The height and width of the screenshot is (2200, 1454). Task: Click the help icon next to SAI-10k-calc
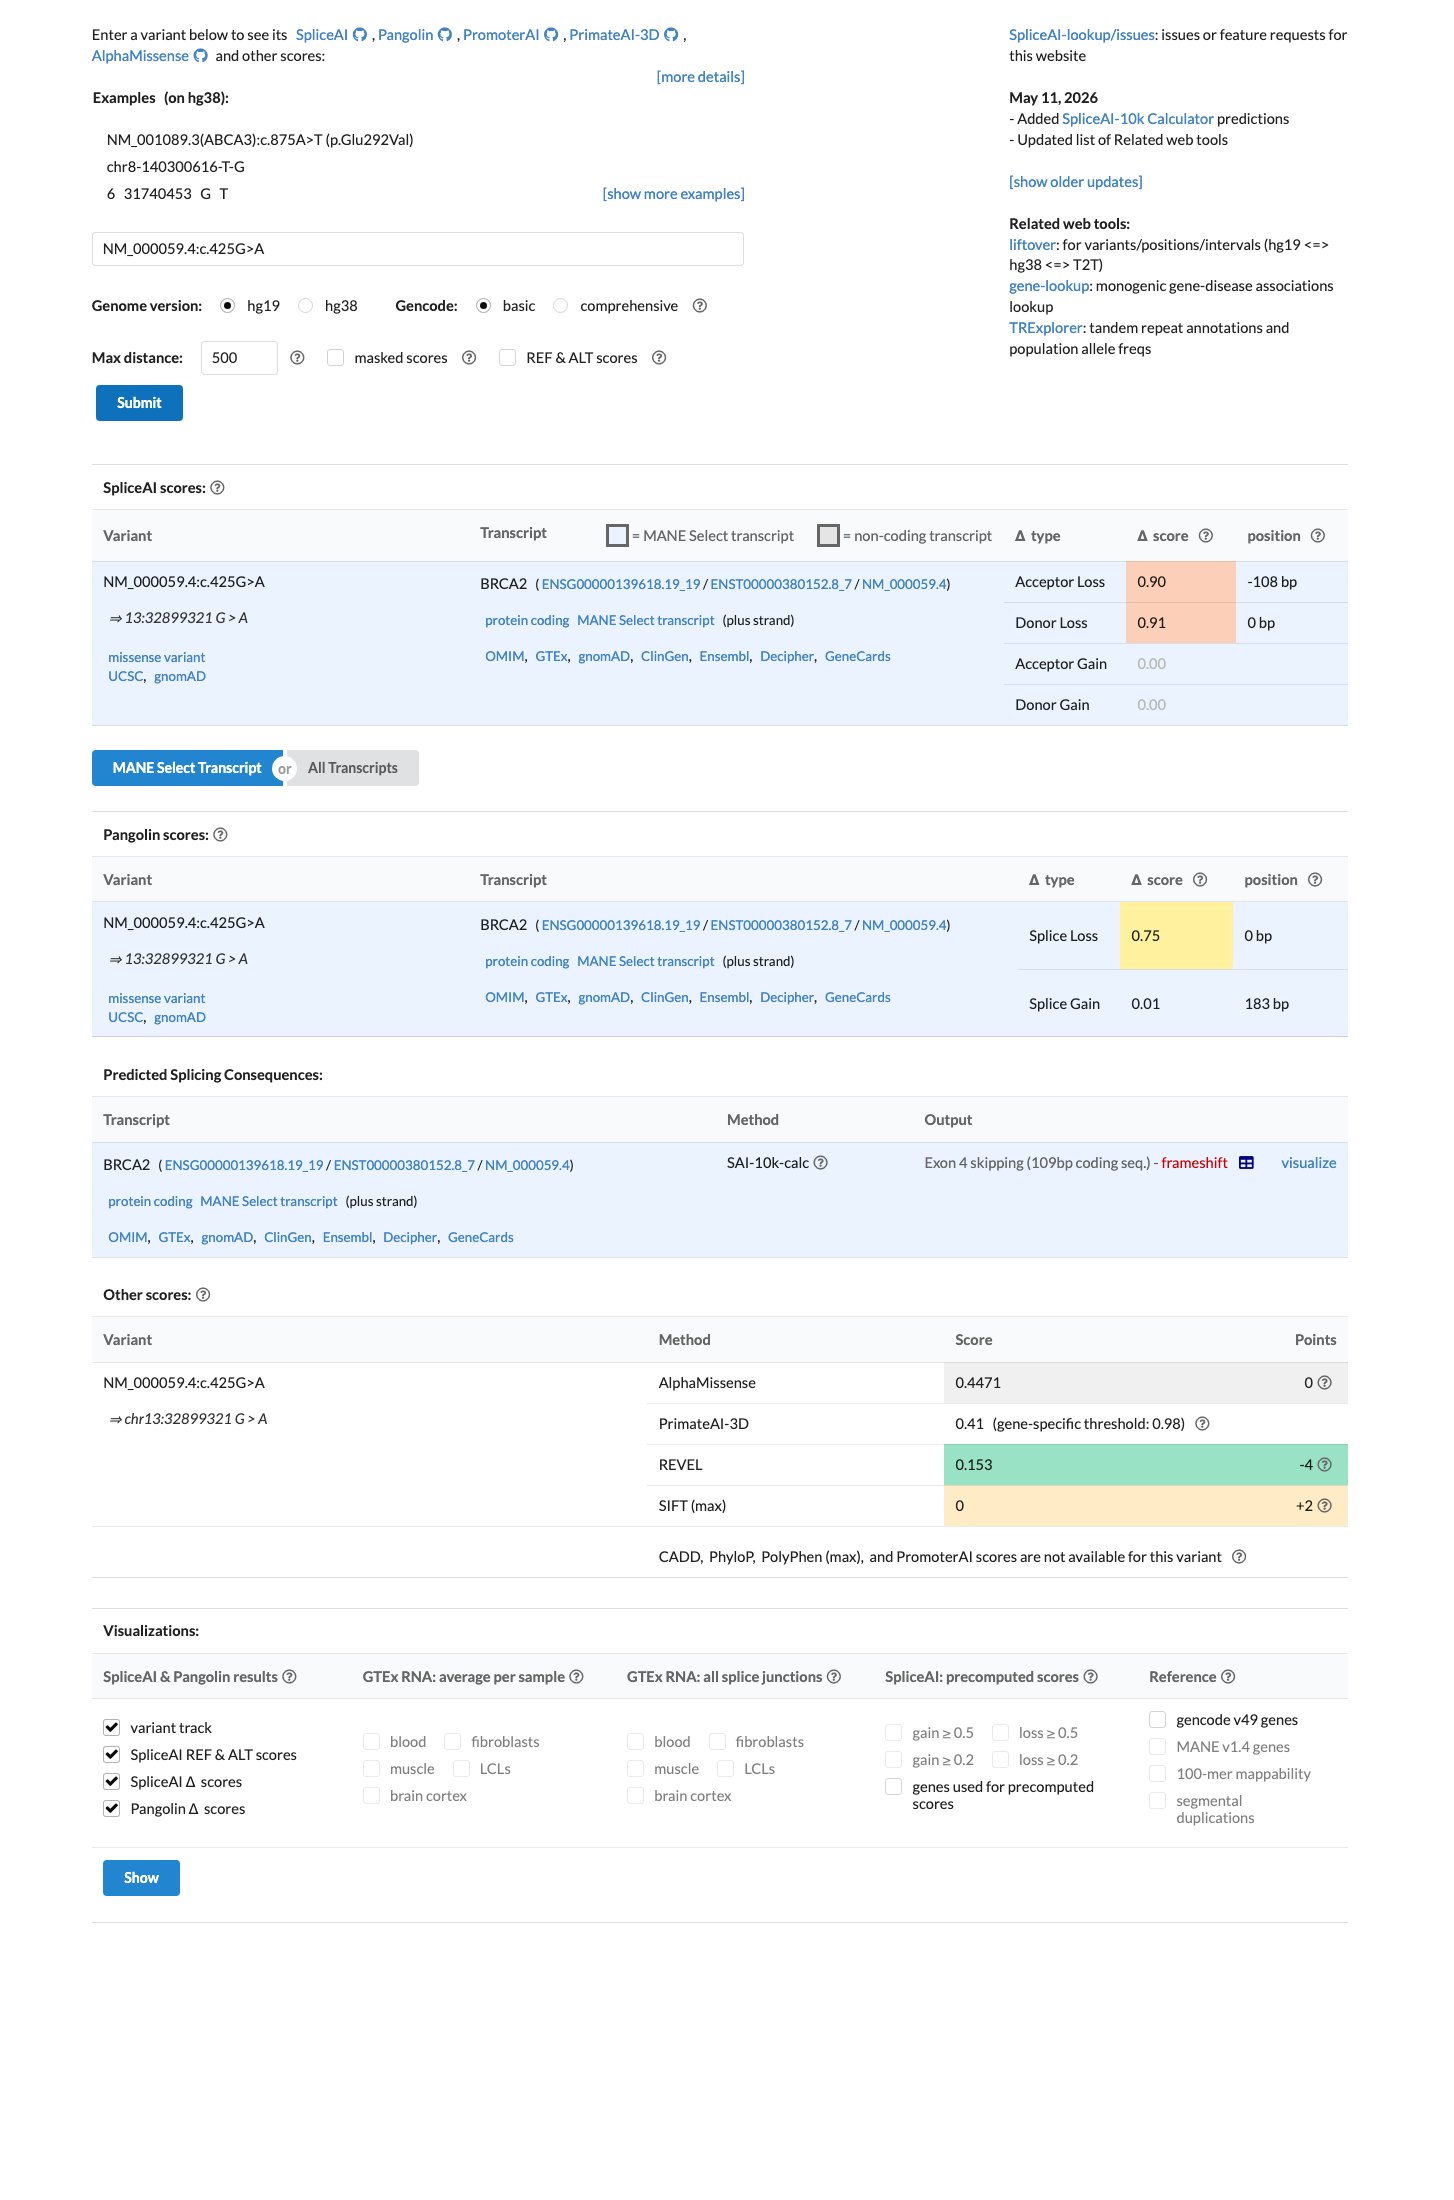point(820,1163)
